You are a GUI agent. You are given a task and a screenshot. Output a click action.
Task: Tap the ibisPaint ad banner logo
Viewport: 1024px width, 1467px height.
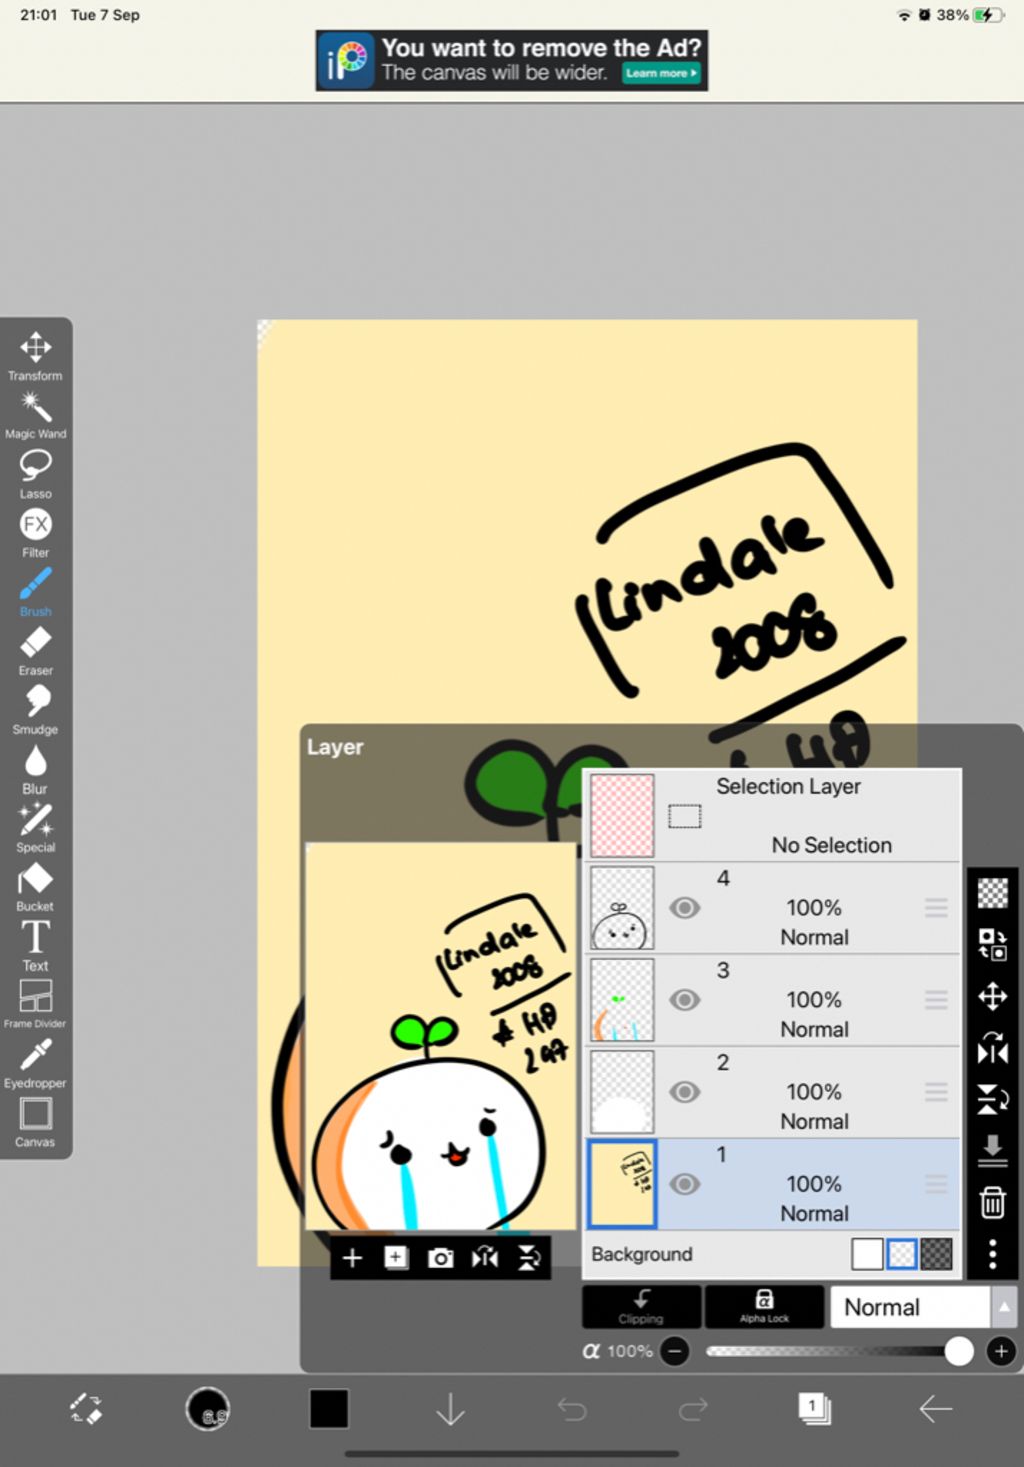coord(347,60)
